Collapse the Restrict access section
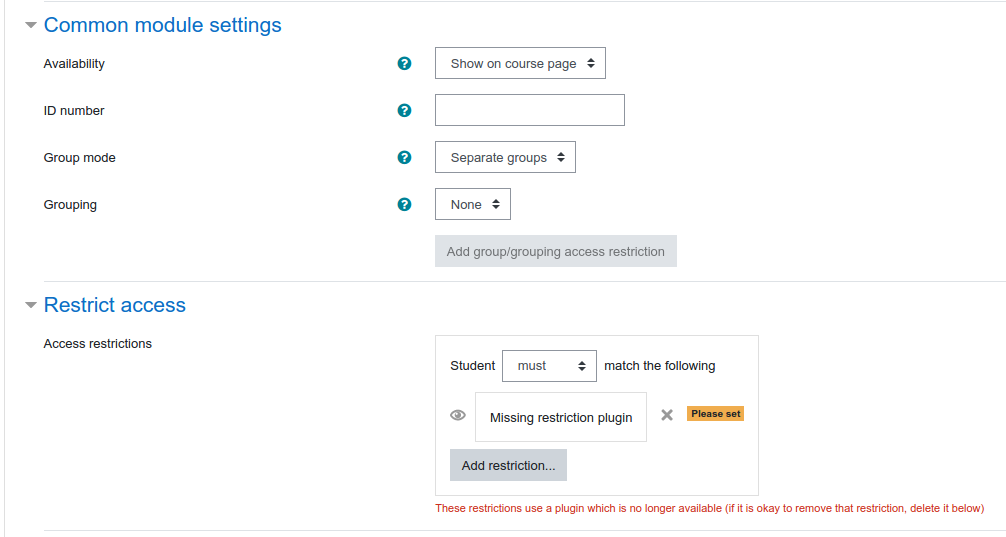 pos(30,305)
